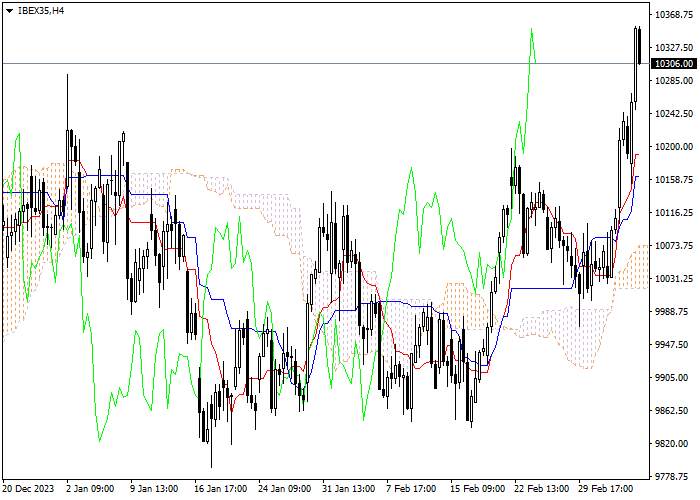
Task: Select the 16 Jan 17:00 time label
Action: [x=221, y=488]
